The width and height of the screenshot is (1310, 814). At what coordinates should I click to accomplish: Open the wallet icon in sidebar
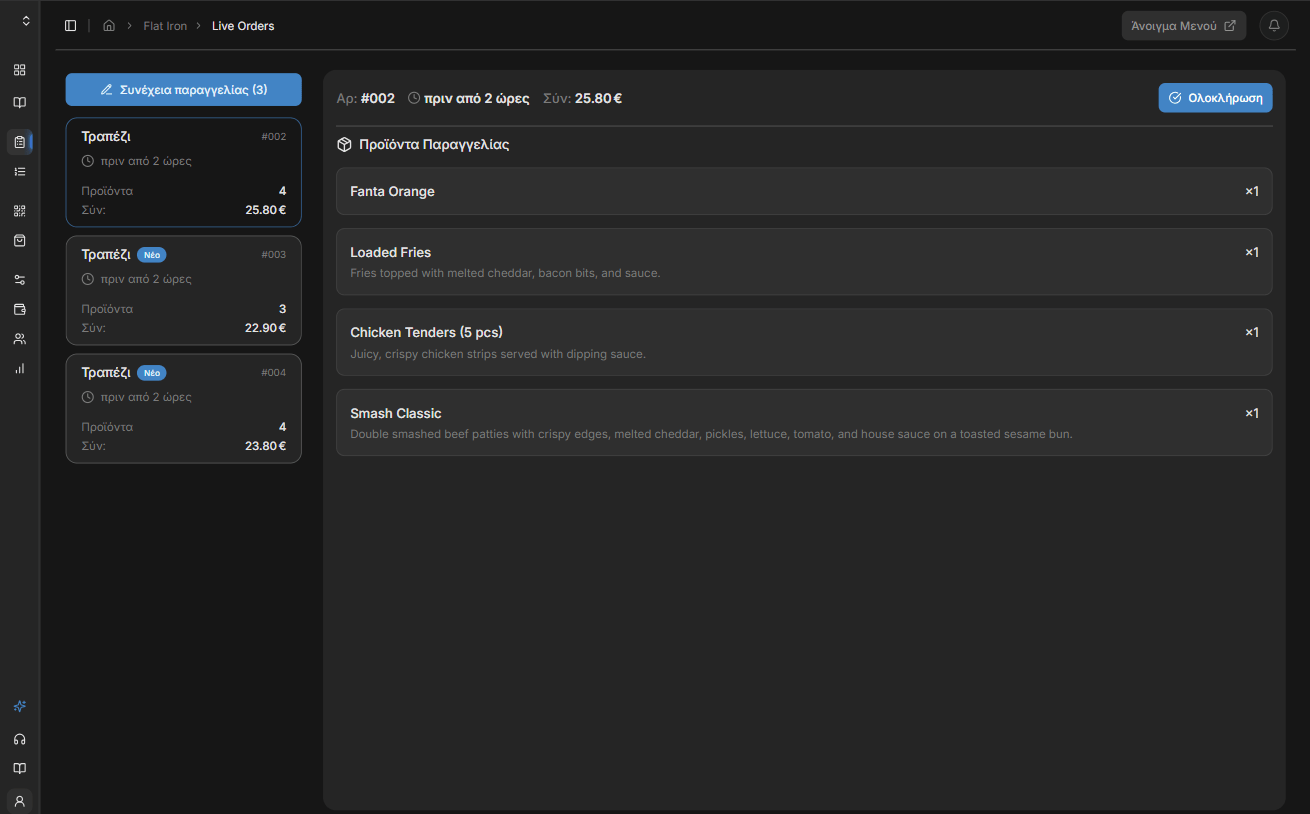click(x=19, y=309)
